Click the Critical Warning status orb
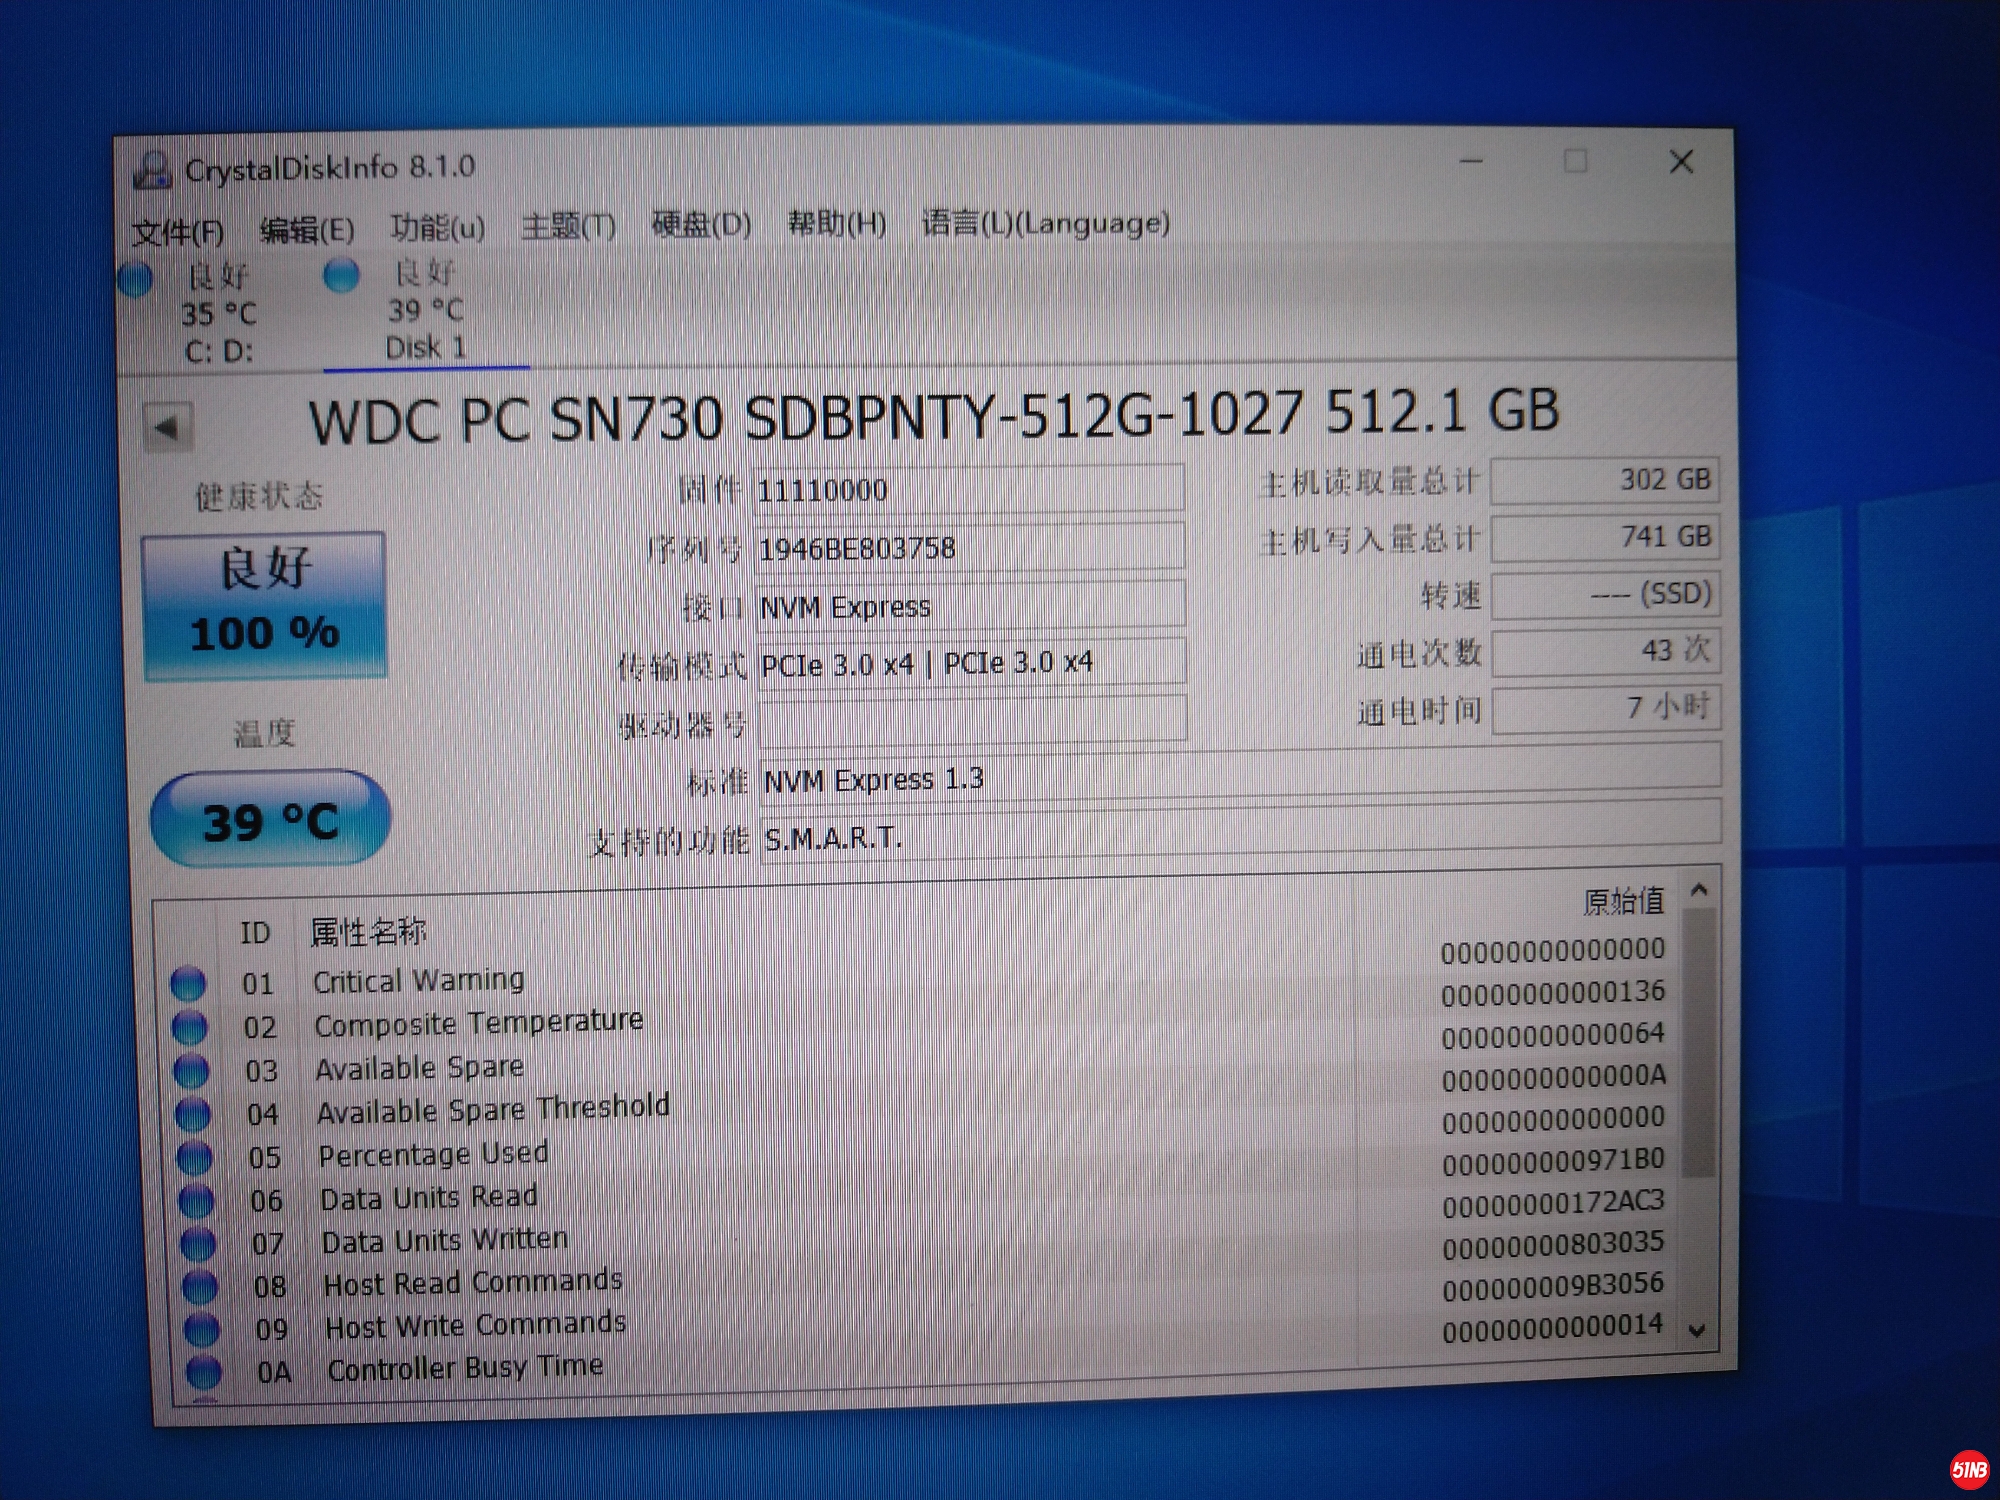This screenshot has height=1500, width=2000. 188,984
